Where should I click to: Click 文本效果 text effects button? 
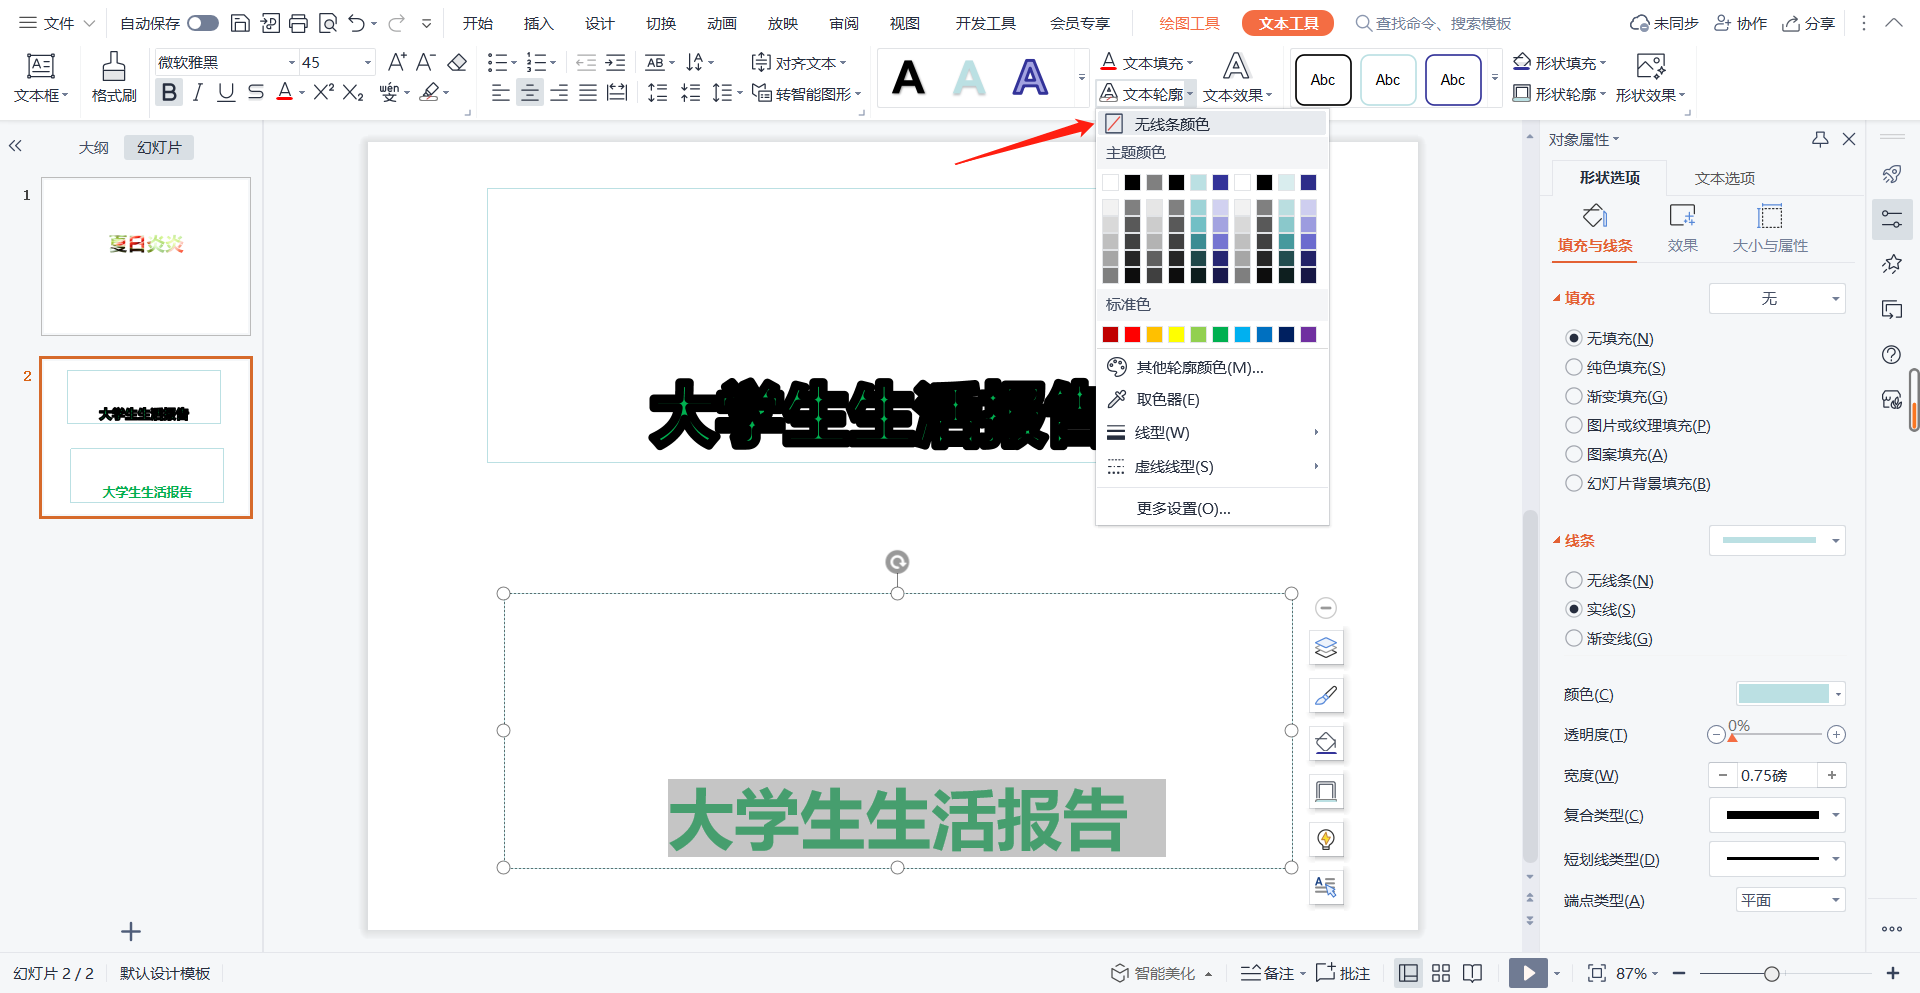coord(1236,78)
